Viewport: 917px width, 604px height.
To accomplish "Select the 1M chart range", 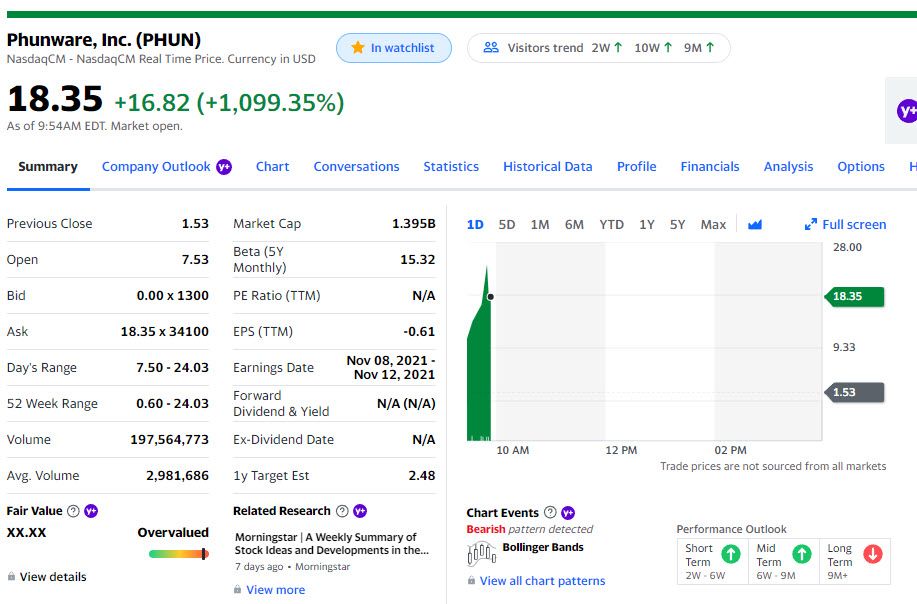I will point(540,225).
